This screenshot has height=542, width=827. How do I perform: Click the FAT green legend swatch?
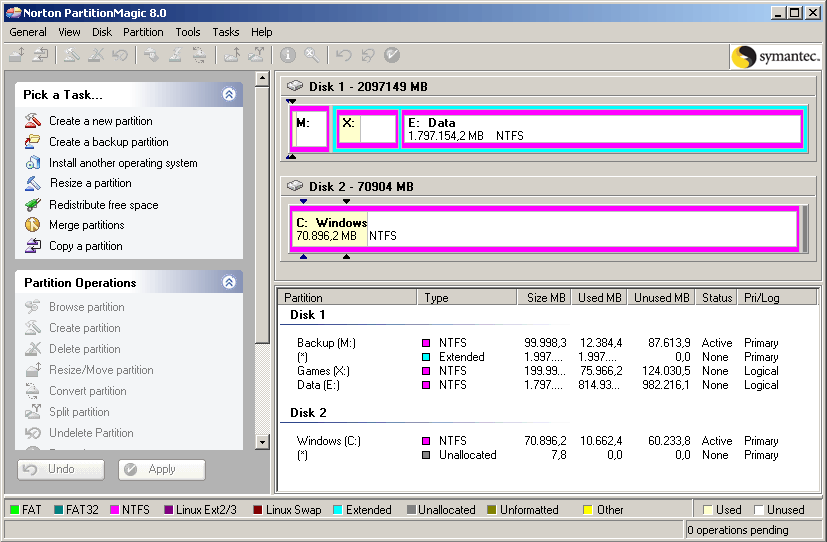click(14, 510)
